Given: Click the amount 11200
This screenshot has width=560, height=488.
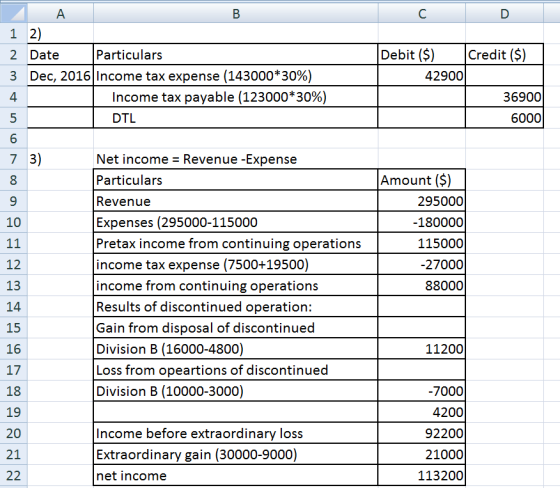Looking at the screenshot, I should click(x=422, y=349).
